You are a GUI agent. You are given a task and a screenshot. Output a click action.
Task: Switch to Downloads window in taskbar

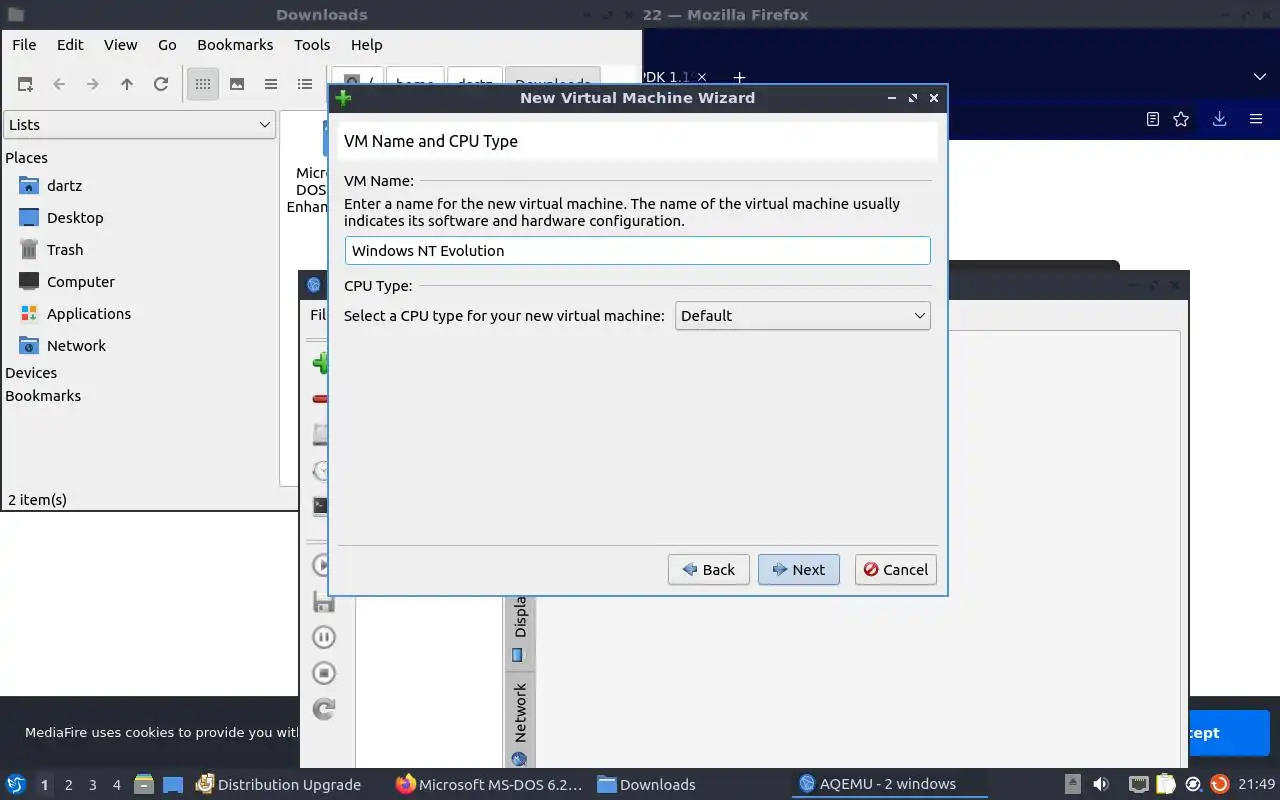[x=647, y=784]
